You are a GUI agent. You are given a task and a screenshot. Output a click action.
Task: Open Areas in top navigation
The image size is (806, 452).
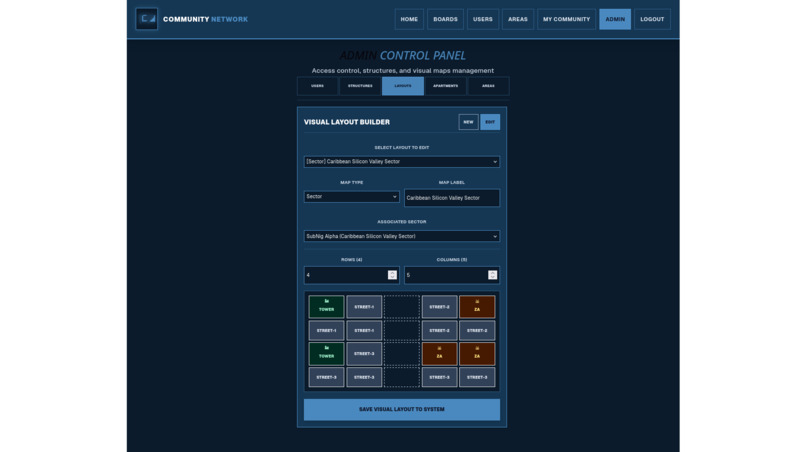pos(518,19)
